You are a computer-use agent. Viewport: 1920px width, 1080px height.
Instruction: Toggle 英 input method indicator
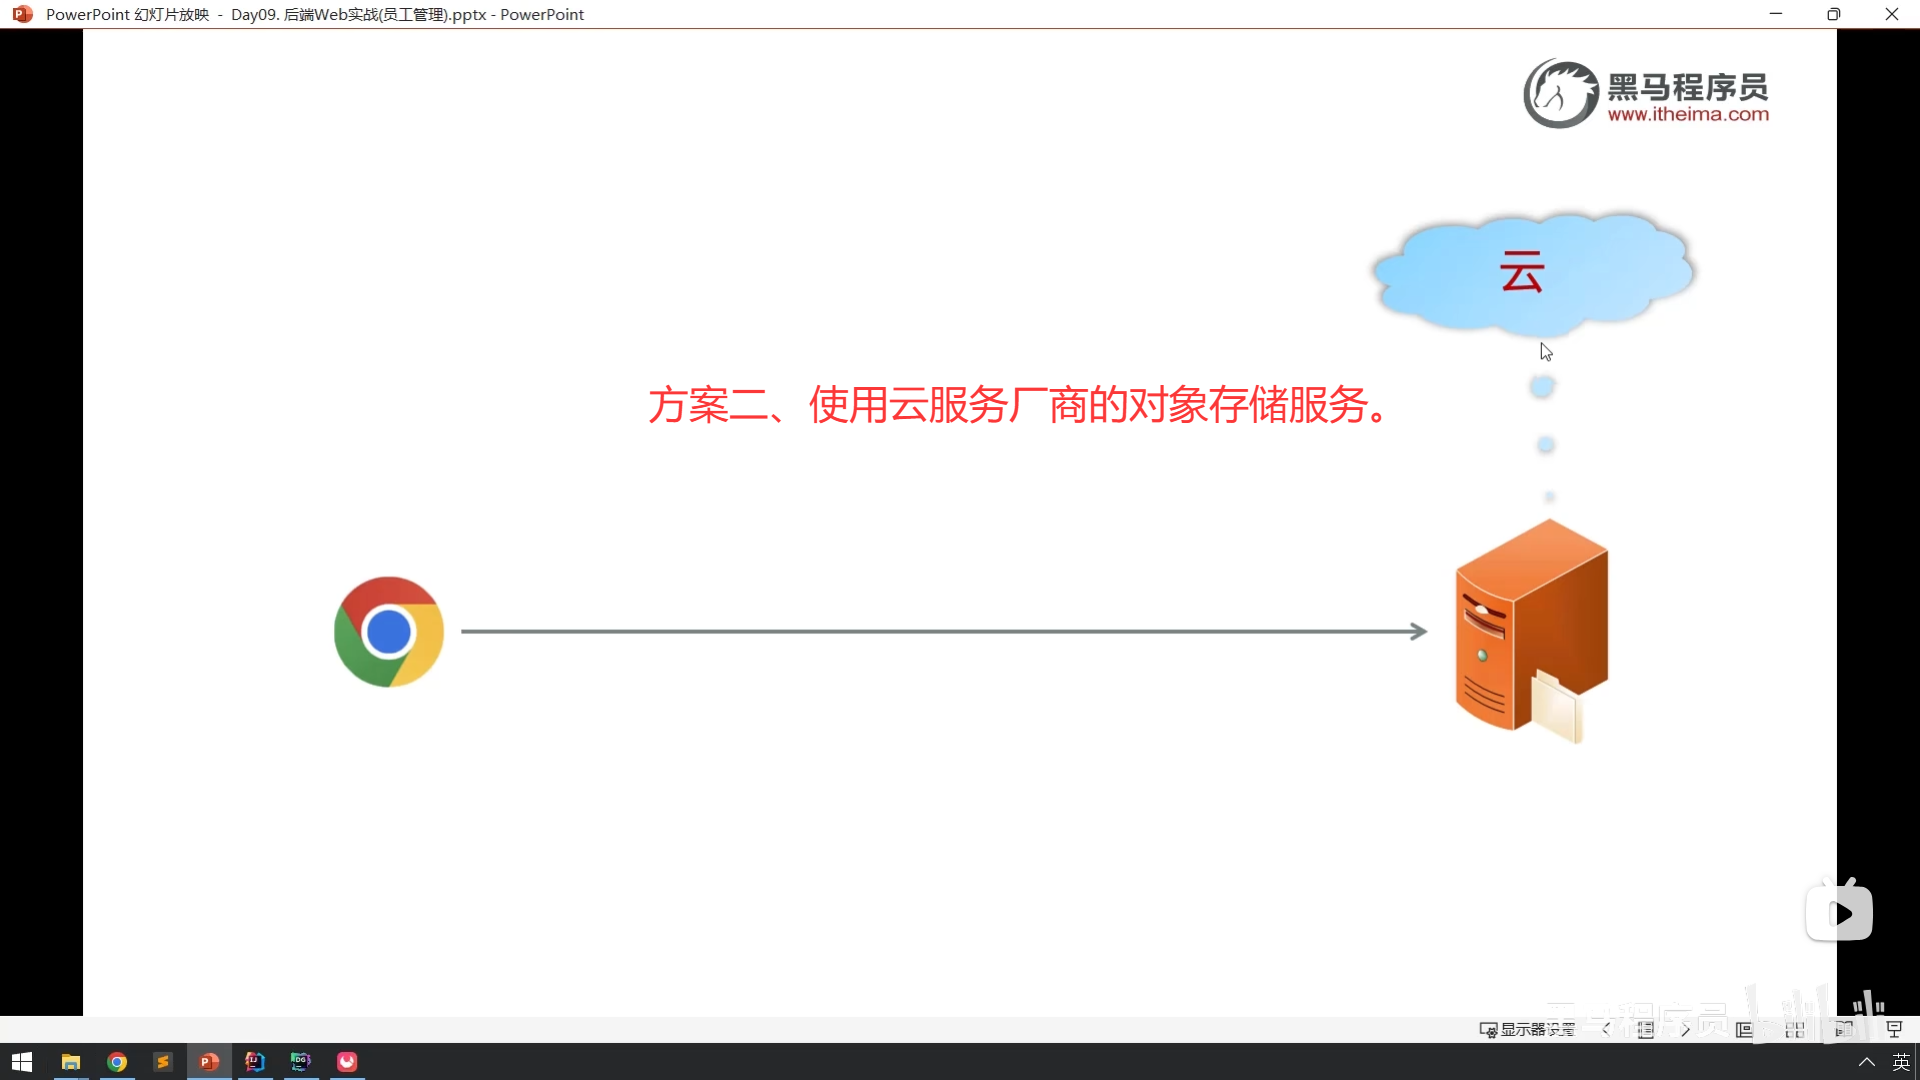click(1901, 1061)
